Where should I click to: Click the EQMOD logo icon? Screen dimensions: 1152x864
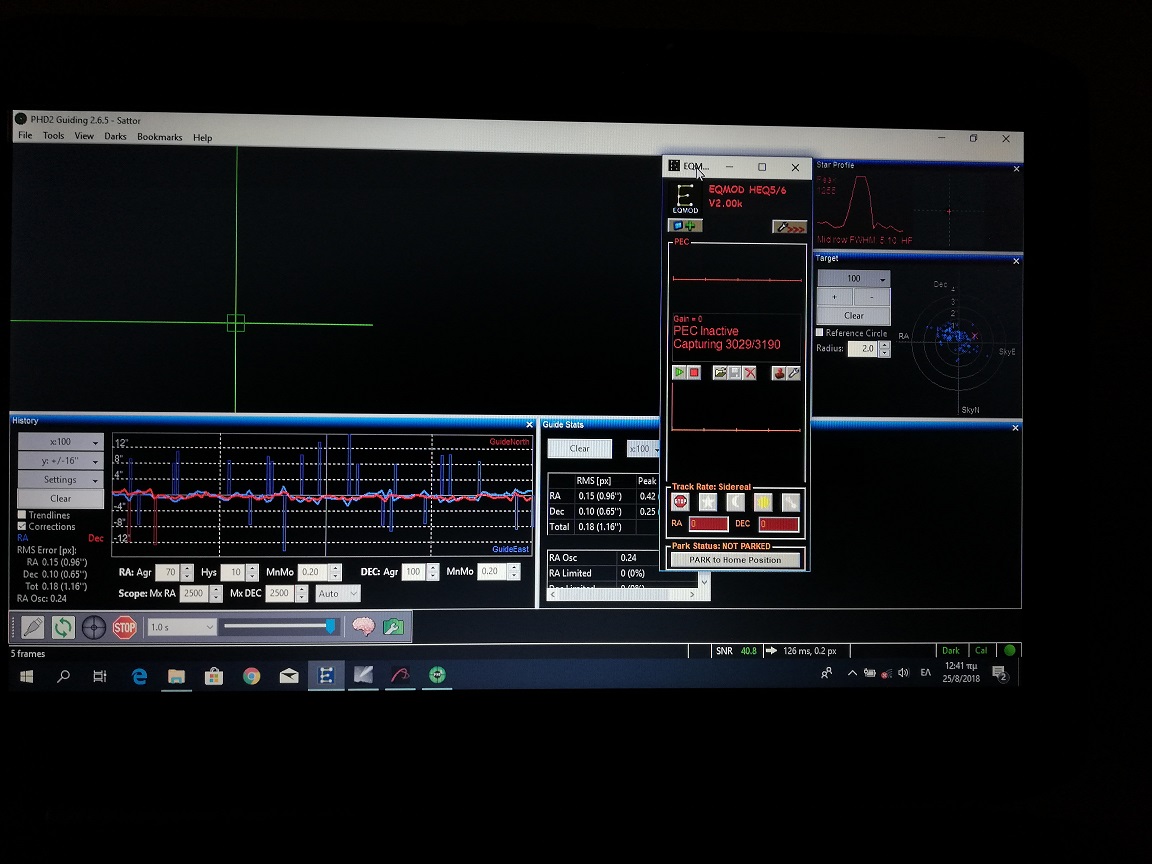tap(685, 198)
